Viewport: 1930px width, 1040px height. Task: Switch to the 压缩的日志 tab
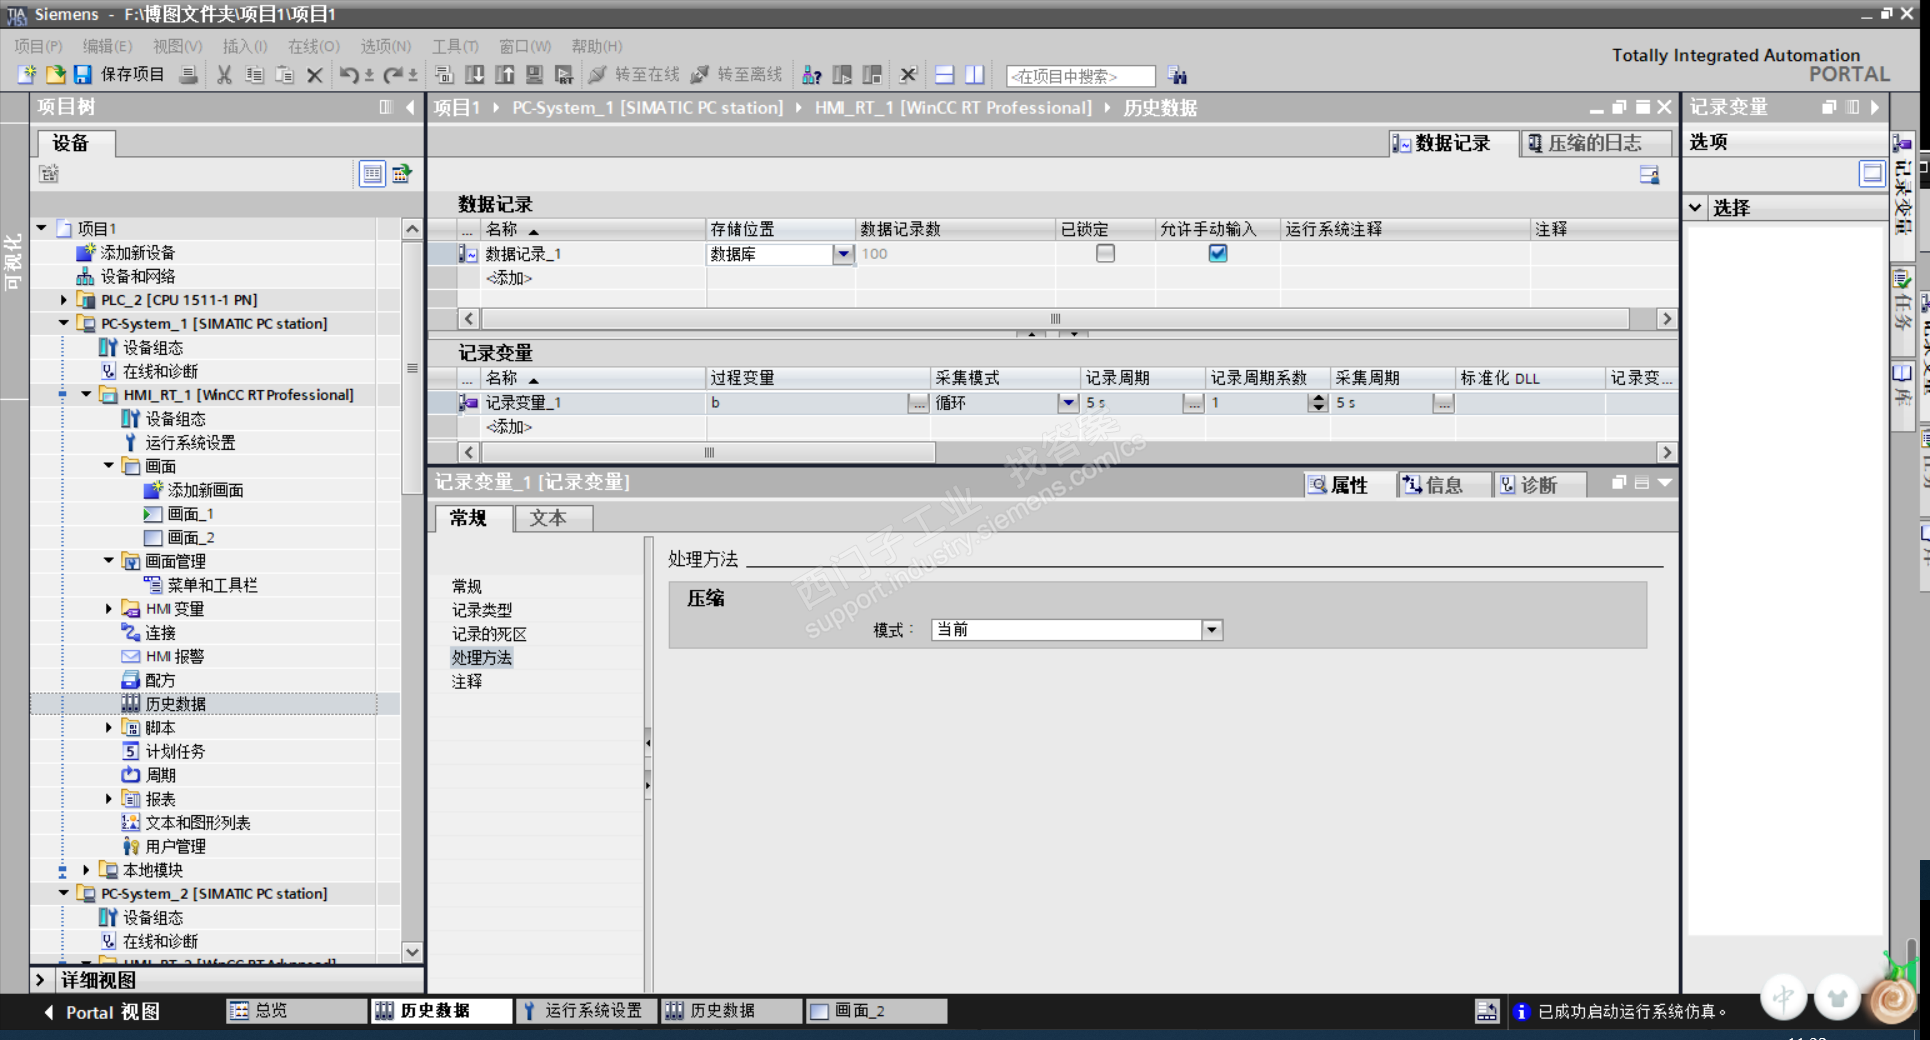(x=1594, y=144)
